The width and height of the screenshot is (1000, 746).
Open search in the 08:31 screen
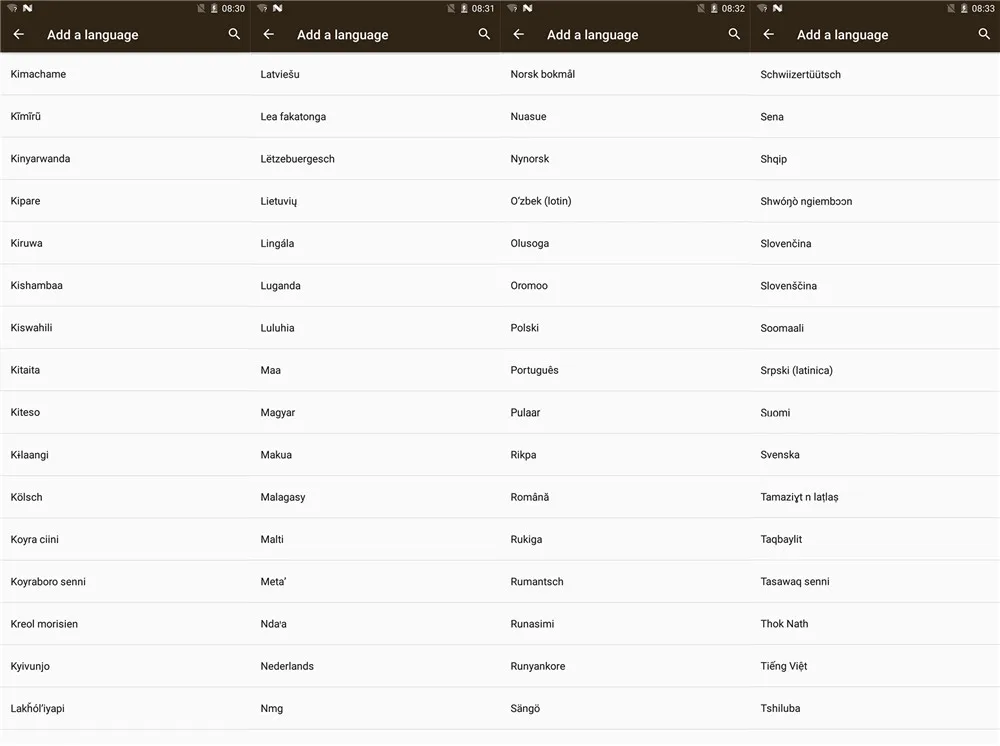tap(484, 34)
